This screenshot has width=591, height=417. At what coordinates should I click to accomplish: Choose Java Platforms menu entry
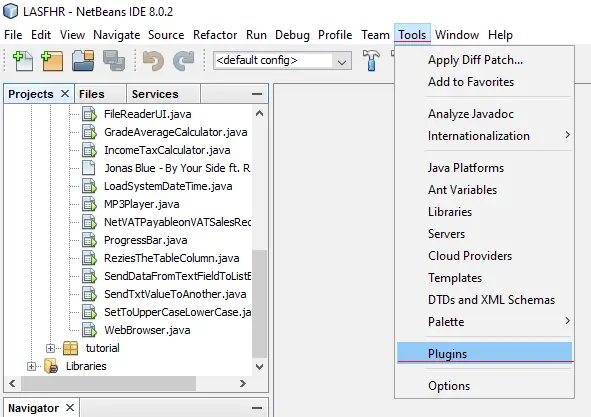484,167
